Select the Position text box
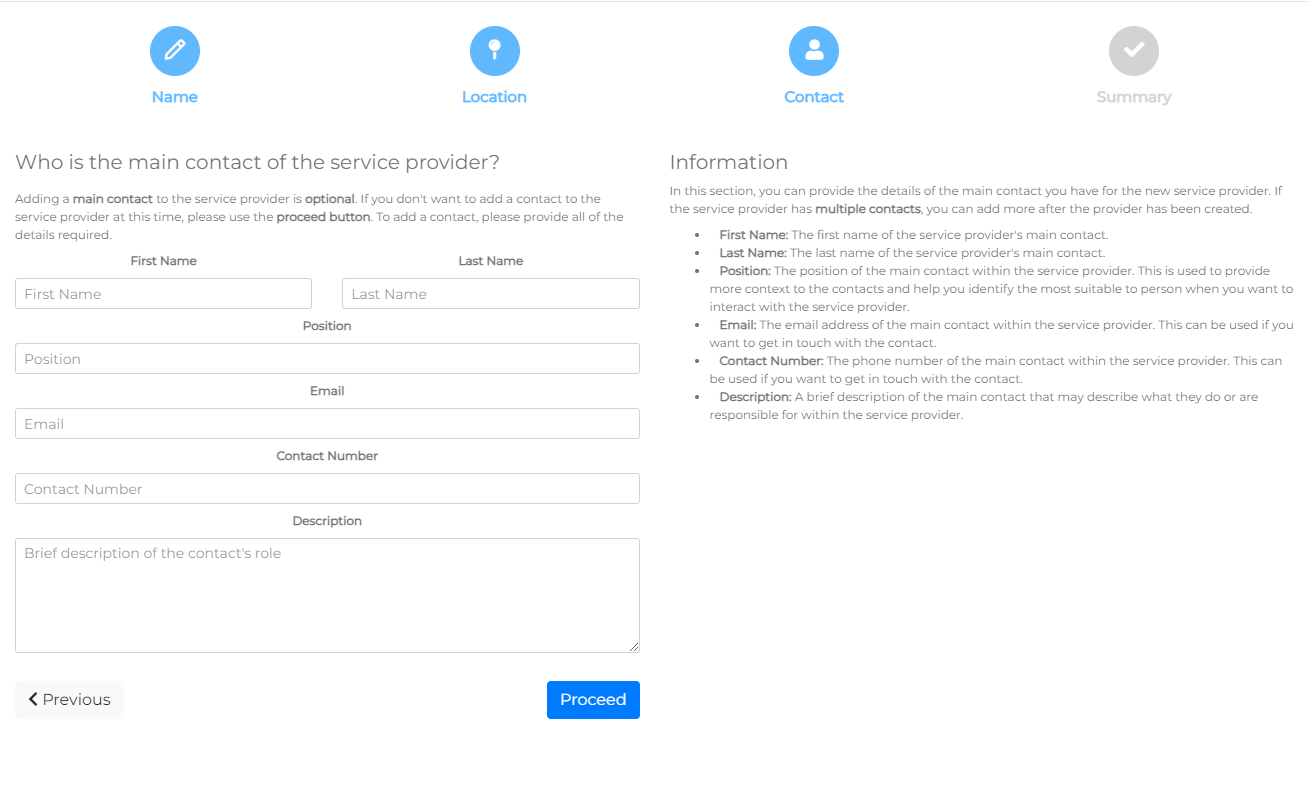Image resolution: width=1307 pixels, height=806 pixels. [x=327, y=359]
